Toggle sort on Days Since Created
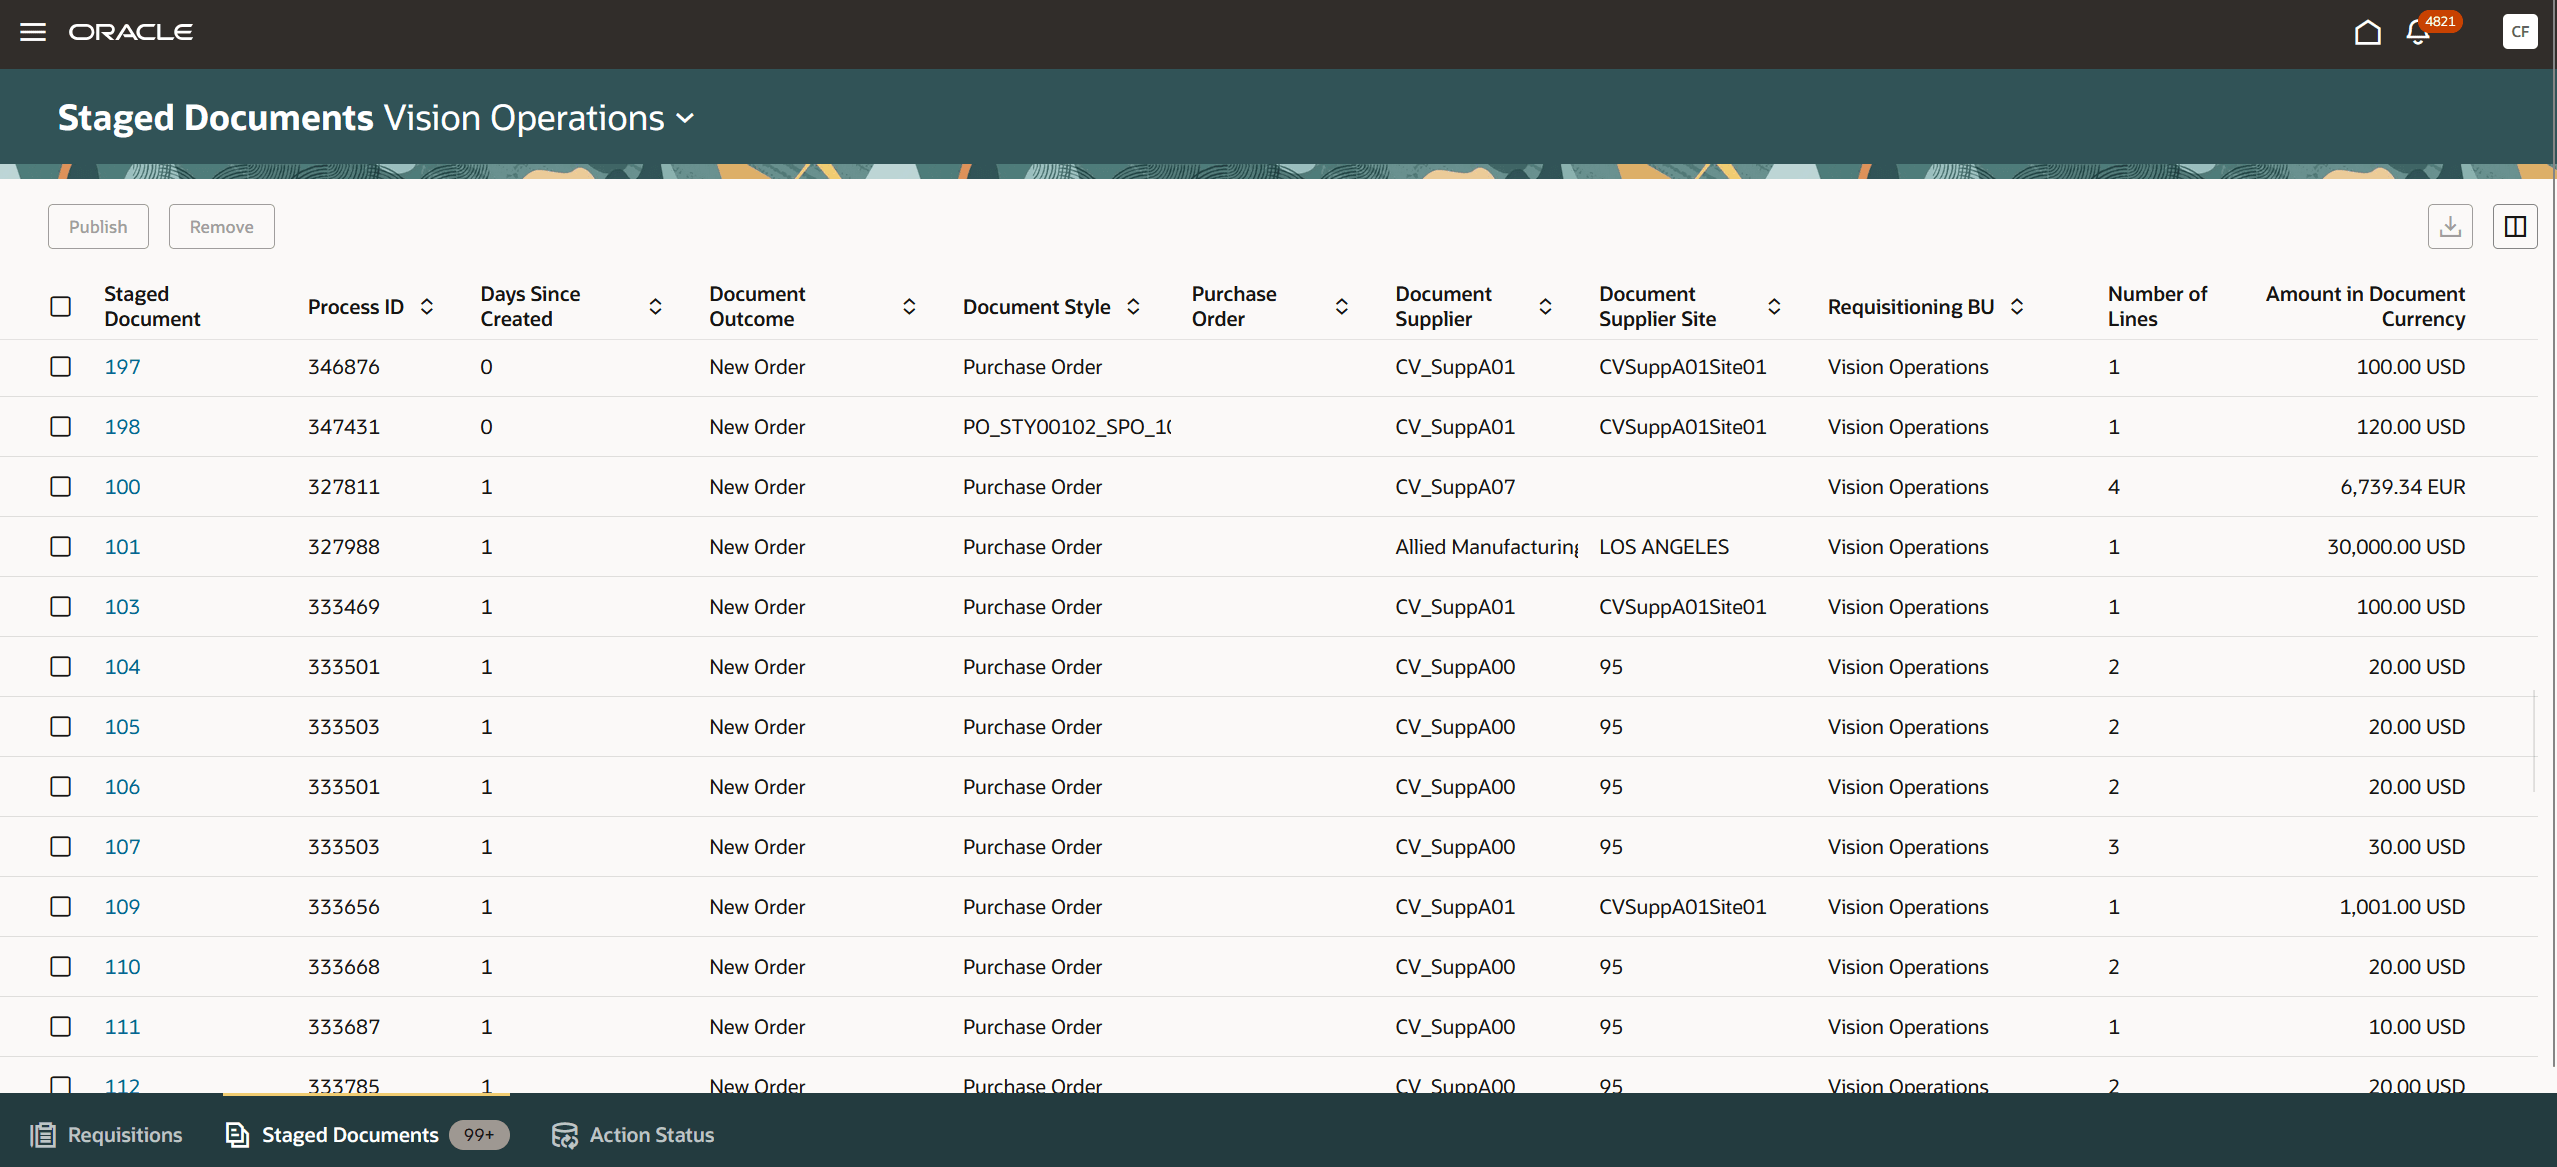This screenshot has height=1167, width=2557. click(x=655, y=307)
